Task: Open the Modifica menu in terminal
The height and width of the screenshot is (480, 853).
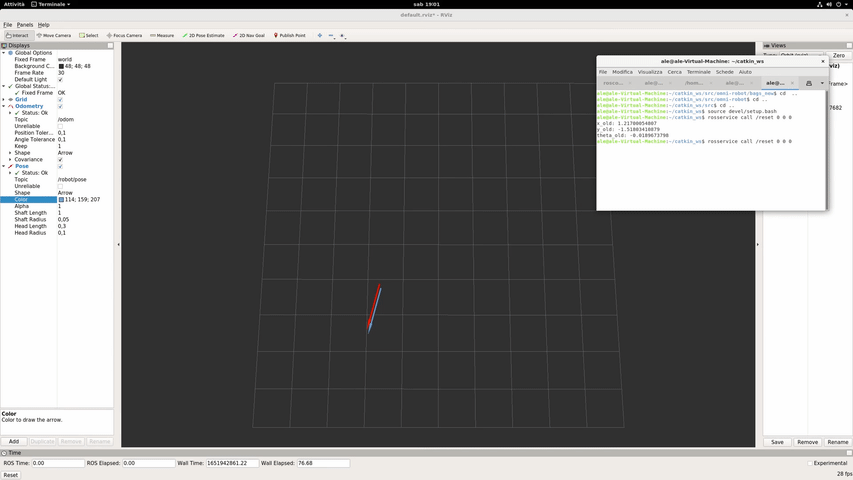Action: 622,72
